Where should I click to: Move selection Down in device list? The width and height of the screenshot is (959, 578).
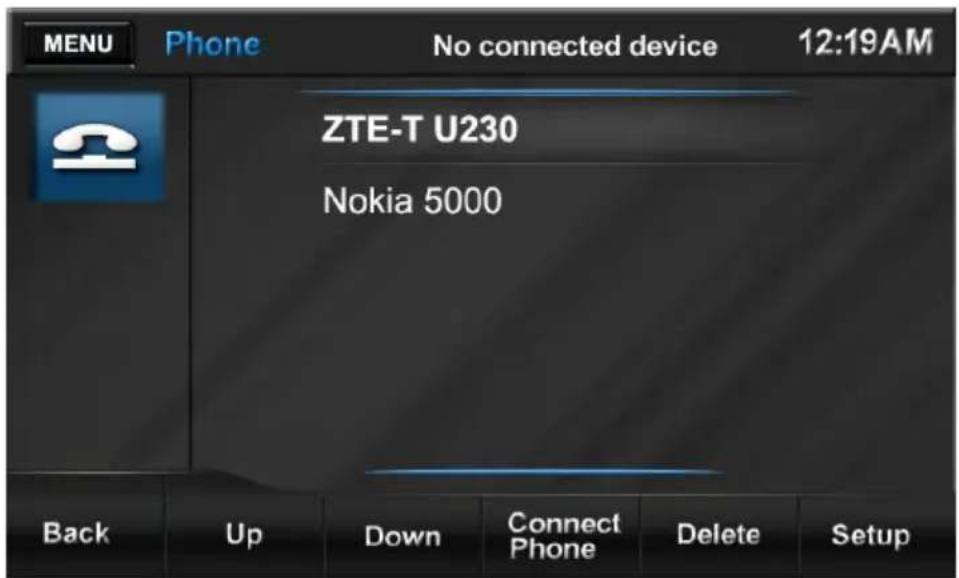[x=402, y=536]
